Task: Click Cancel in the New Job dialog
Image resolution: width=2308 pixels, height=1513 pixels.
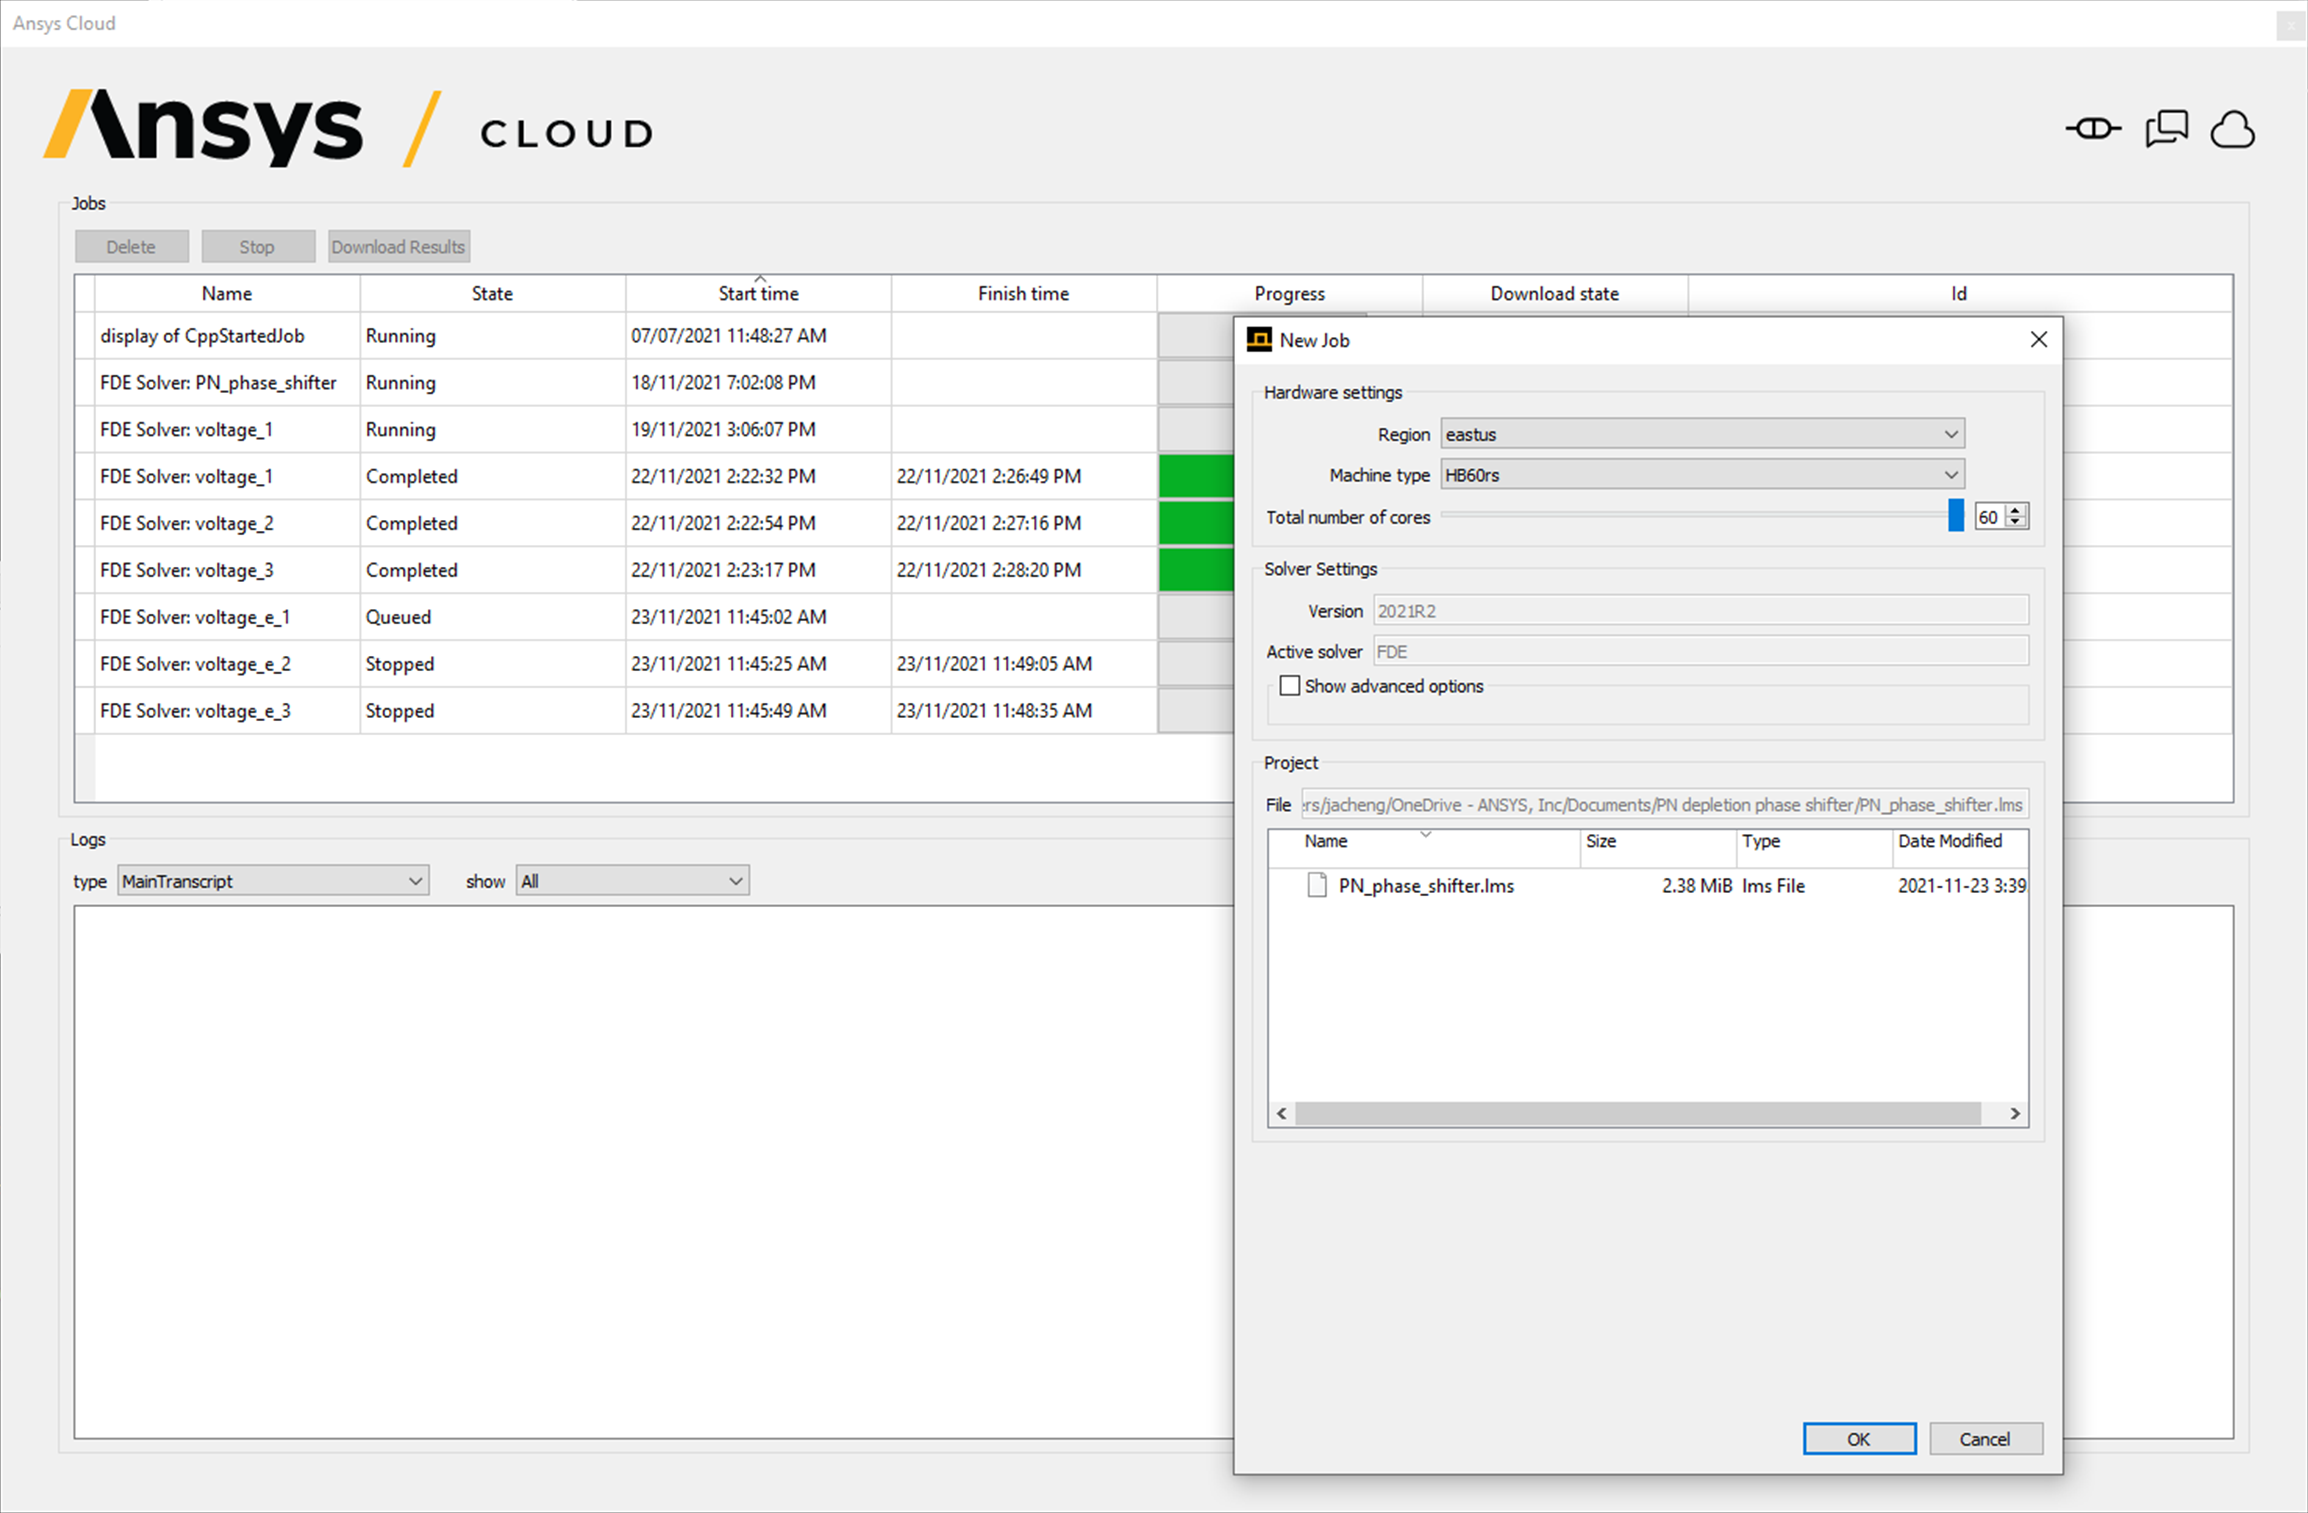Action: tap(1985, 1438)
